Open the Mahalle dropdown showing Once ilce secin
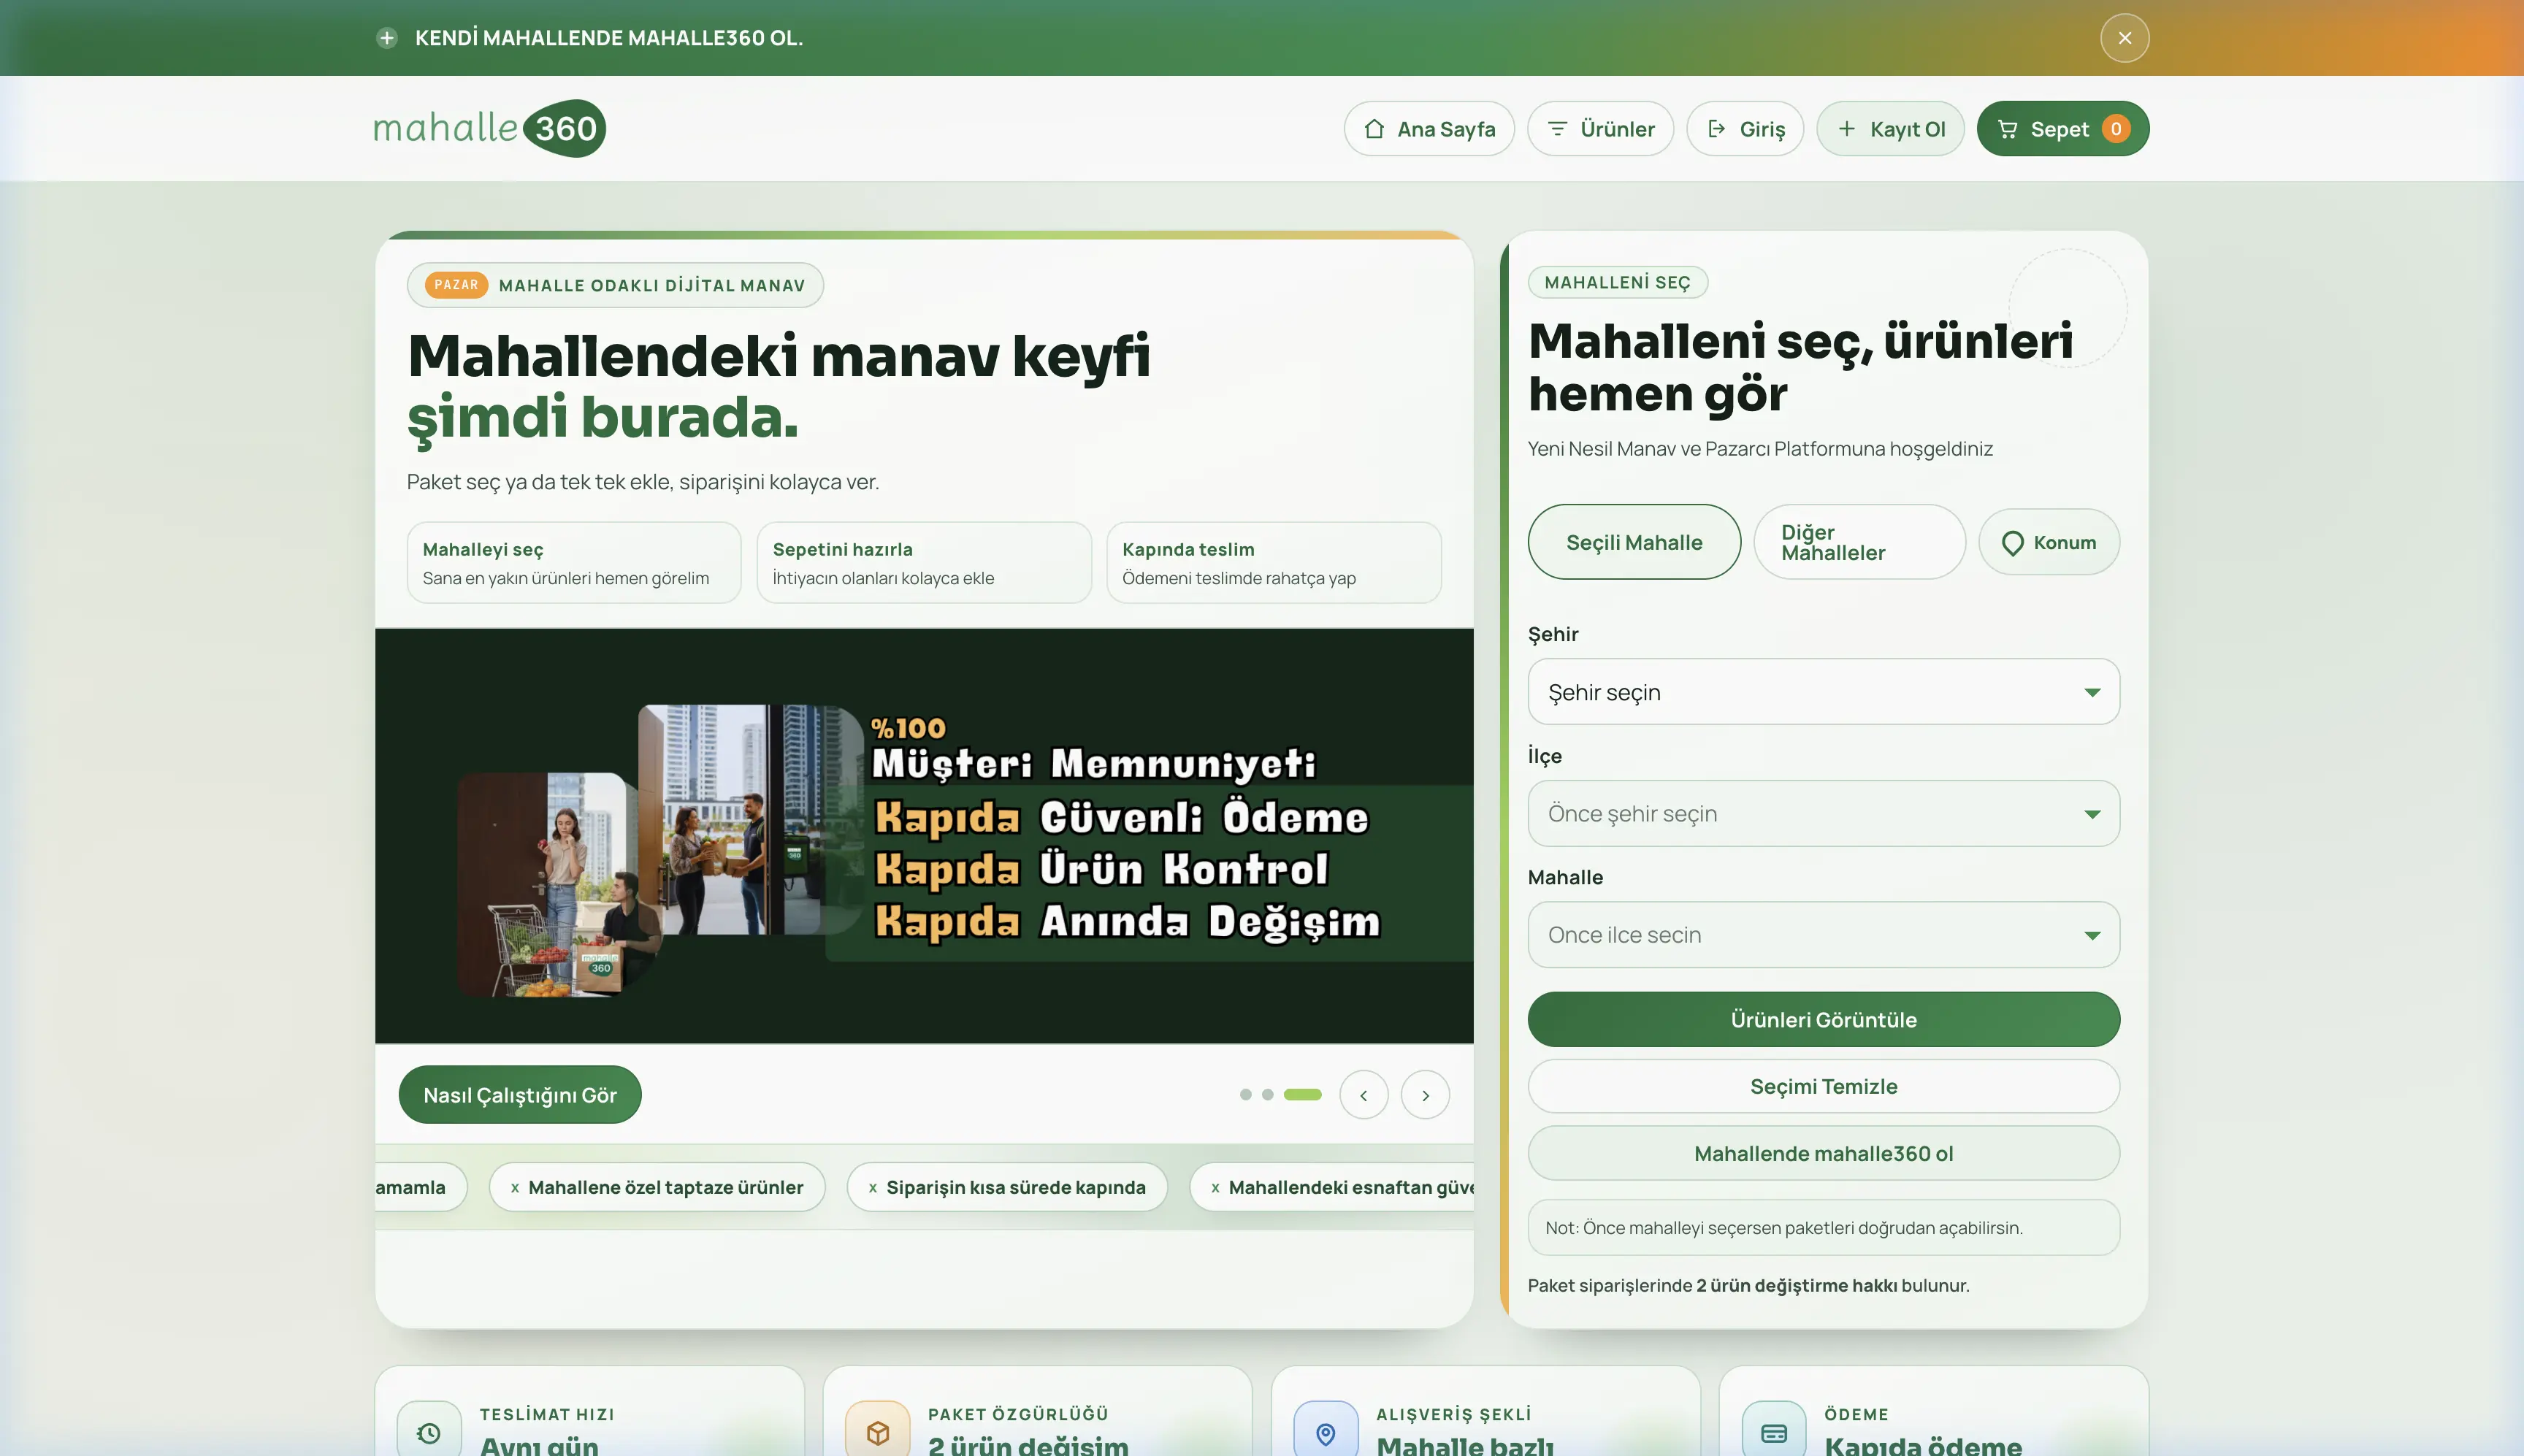 [1823, 935]
